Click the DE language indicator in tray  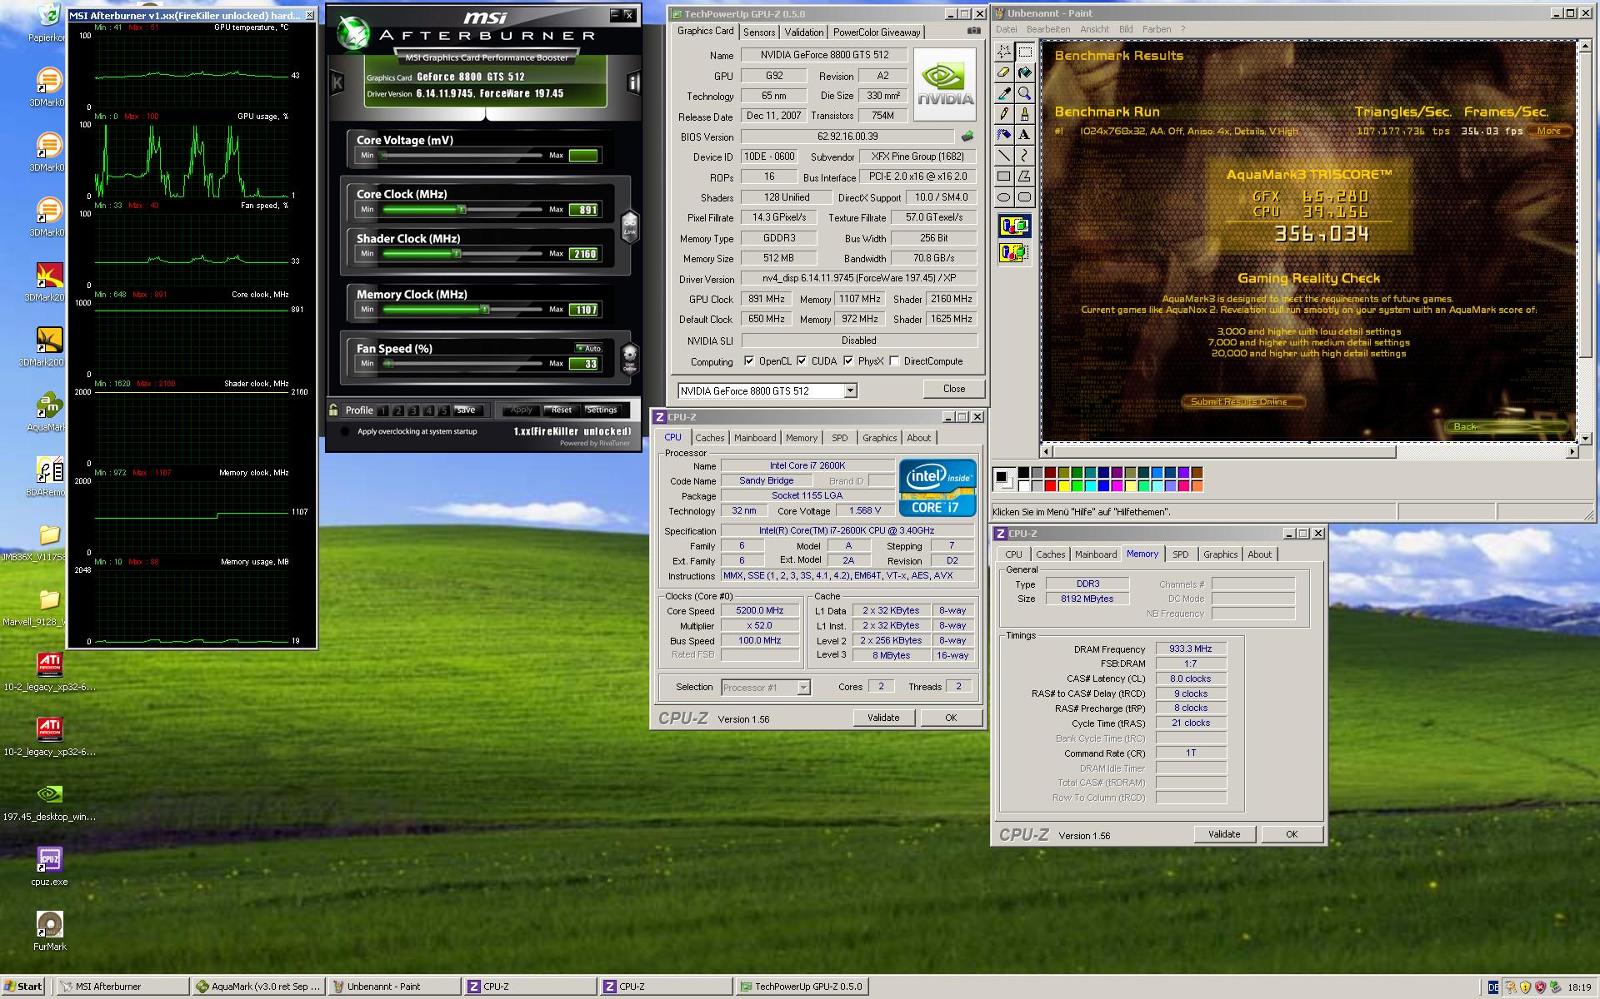point(1493,987)
